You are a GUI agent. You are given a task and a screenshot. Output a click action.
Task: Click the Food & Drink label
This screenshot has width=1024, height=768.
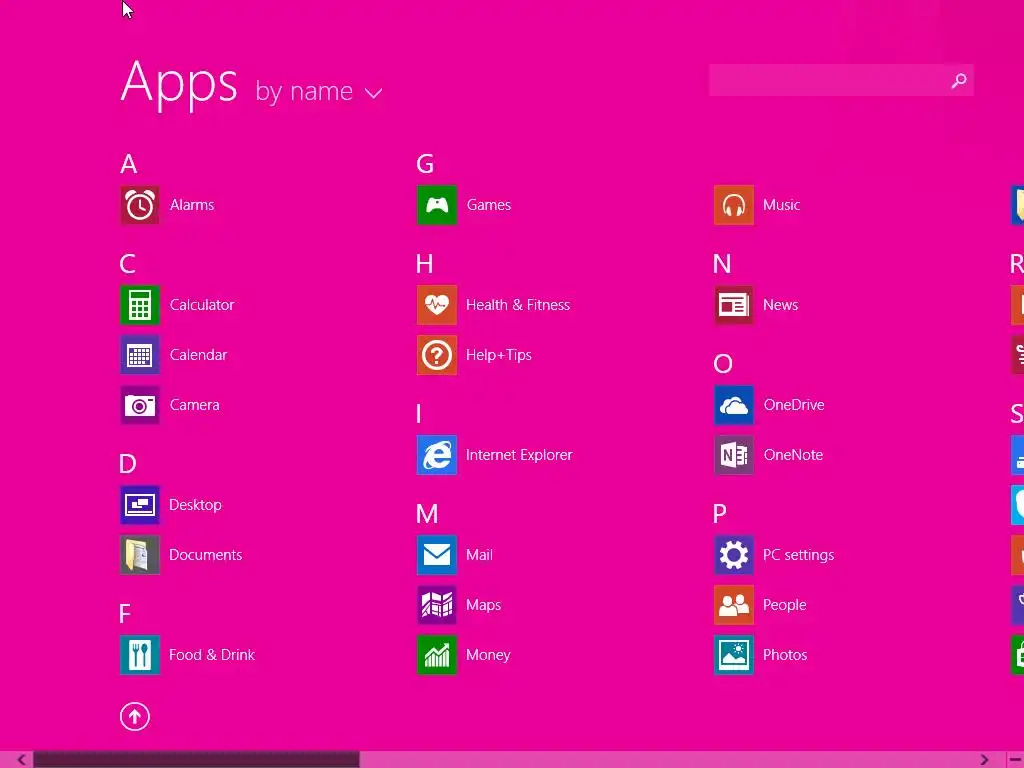(x=212, y=655)
